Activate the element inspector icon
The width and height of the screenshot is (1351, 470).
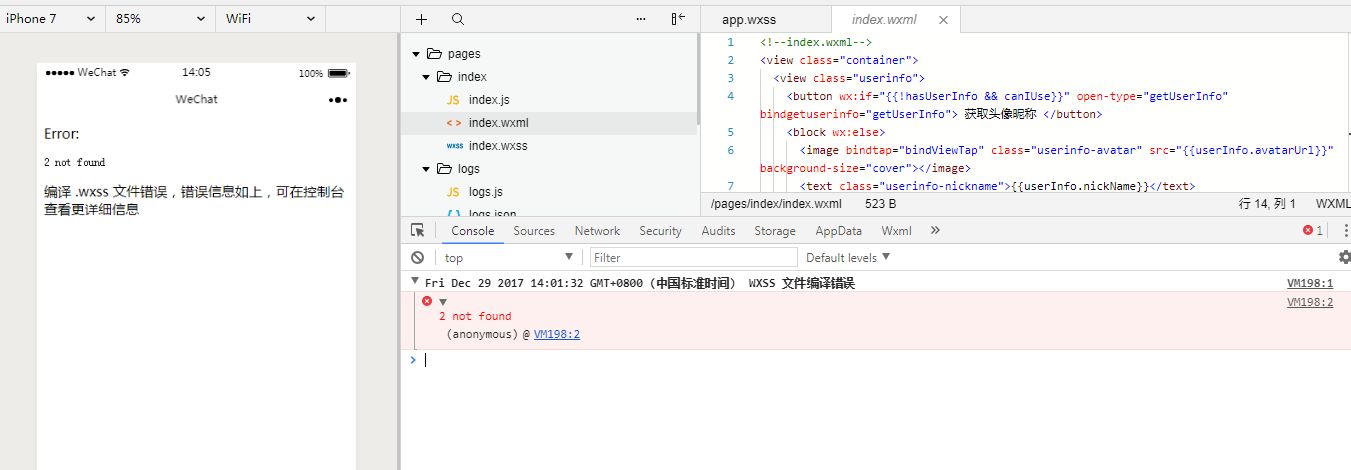(418, 230)
